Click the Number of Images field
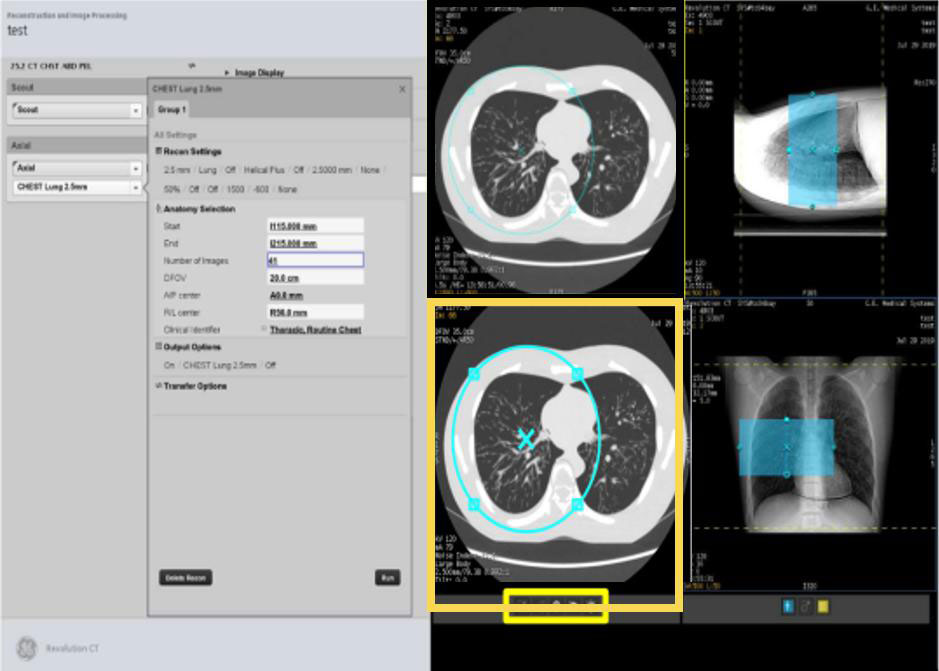Image resolution: width=939 pixels, height=671 pixels. pos(314,260)
